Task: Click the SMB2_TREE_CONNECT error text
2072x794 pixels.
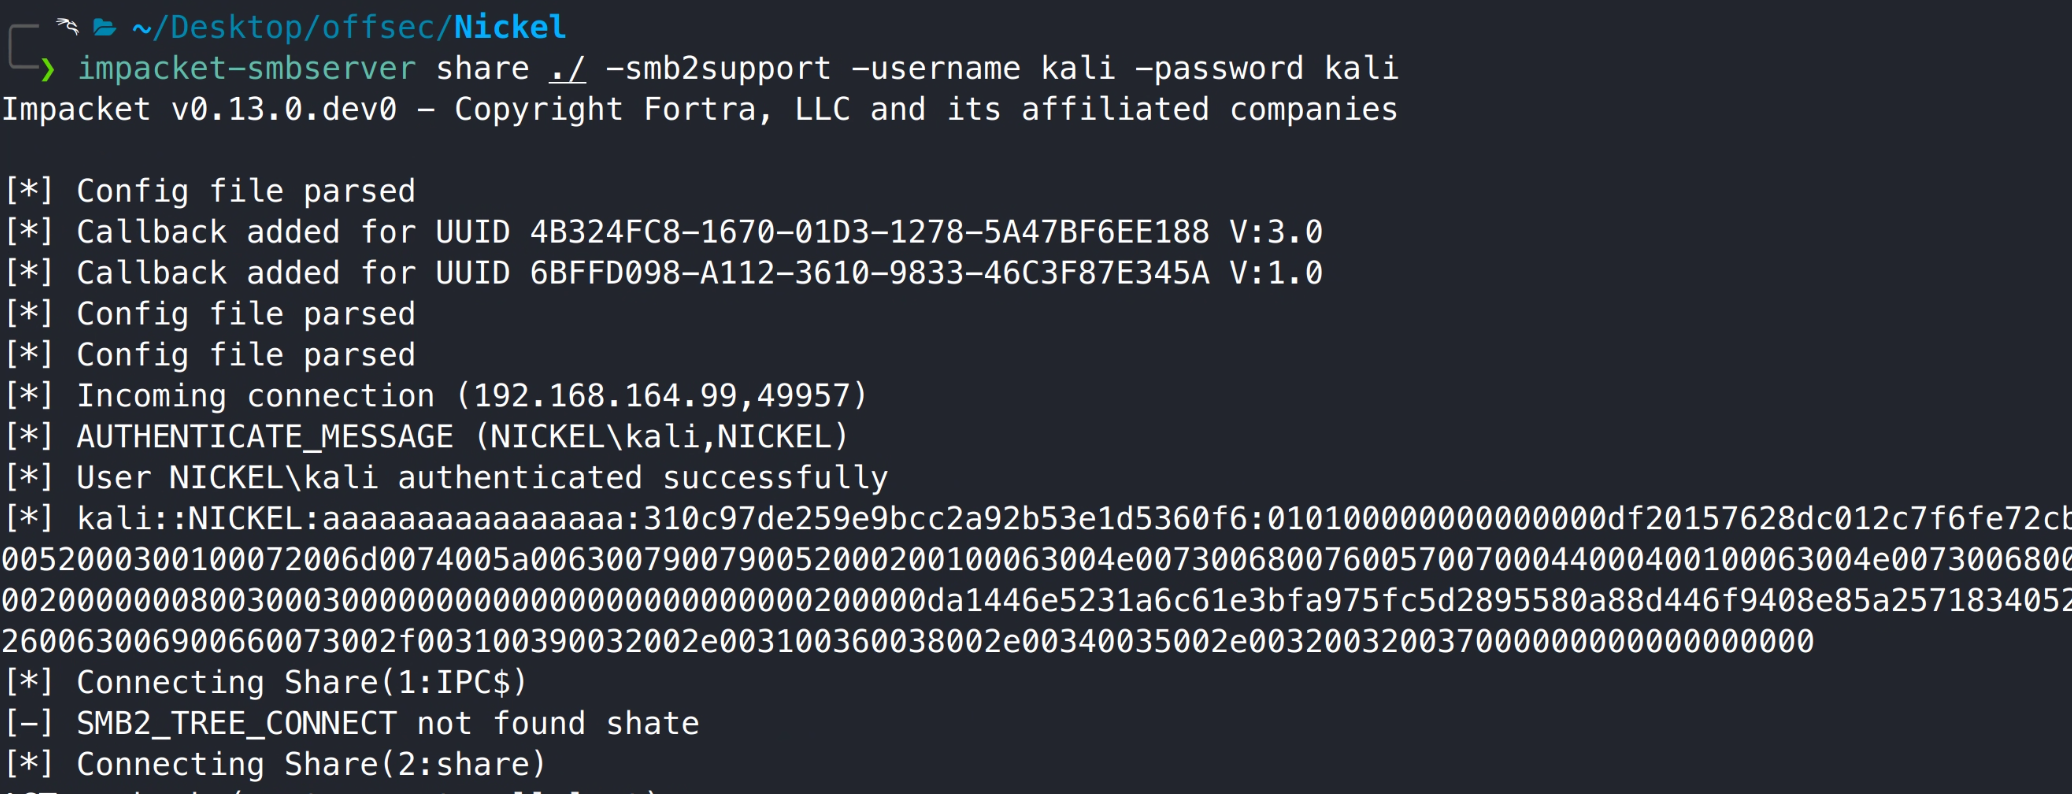Action: tap(236, 723)
